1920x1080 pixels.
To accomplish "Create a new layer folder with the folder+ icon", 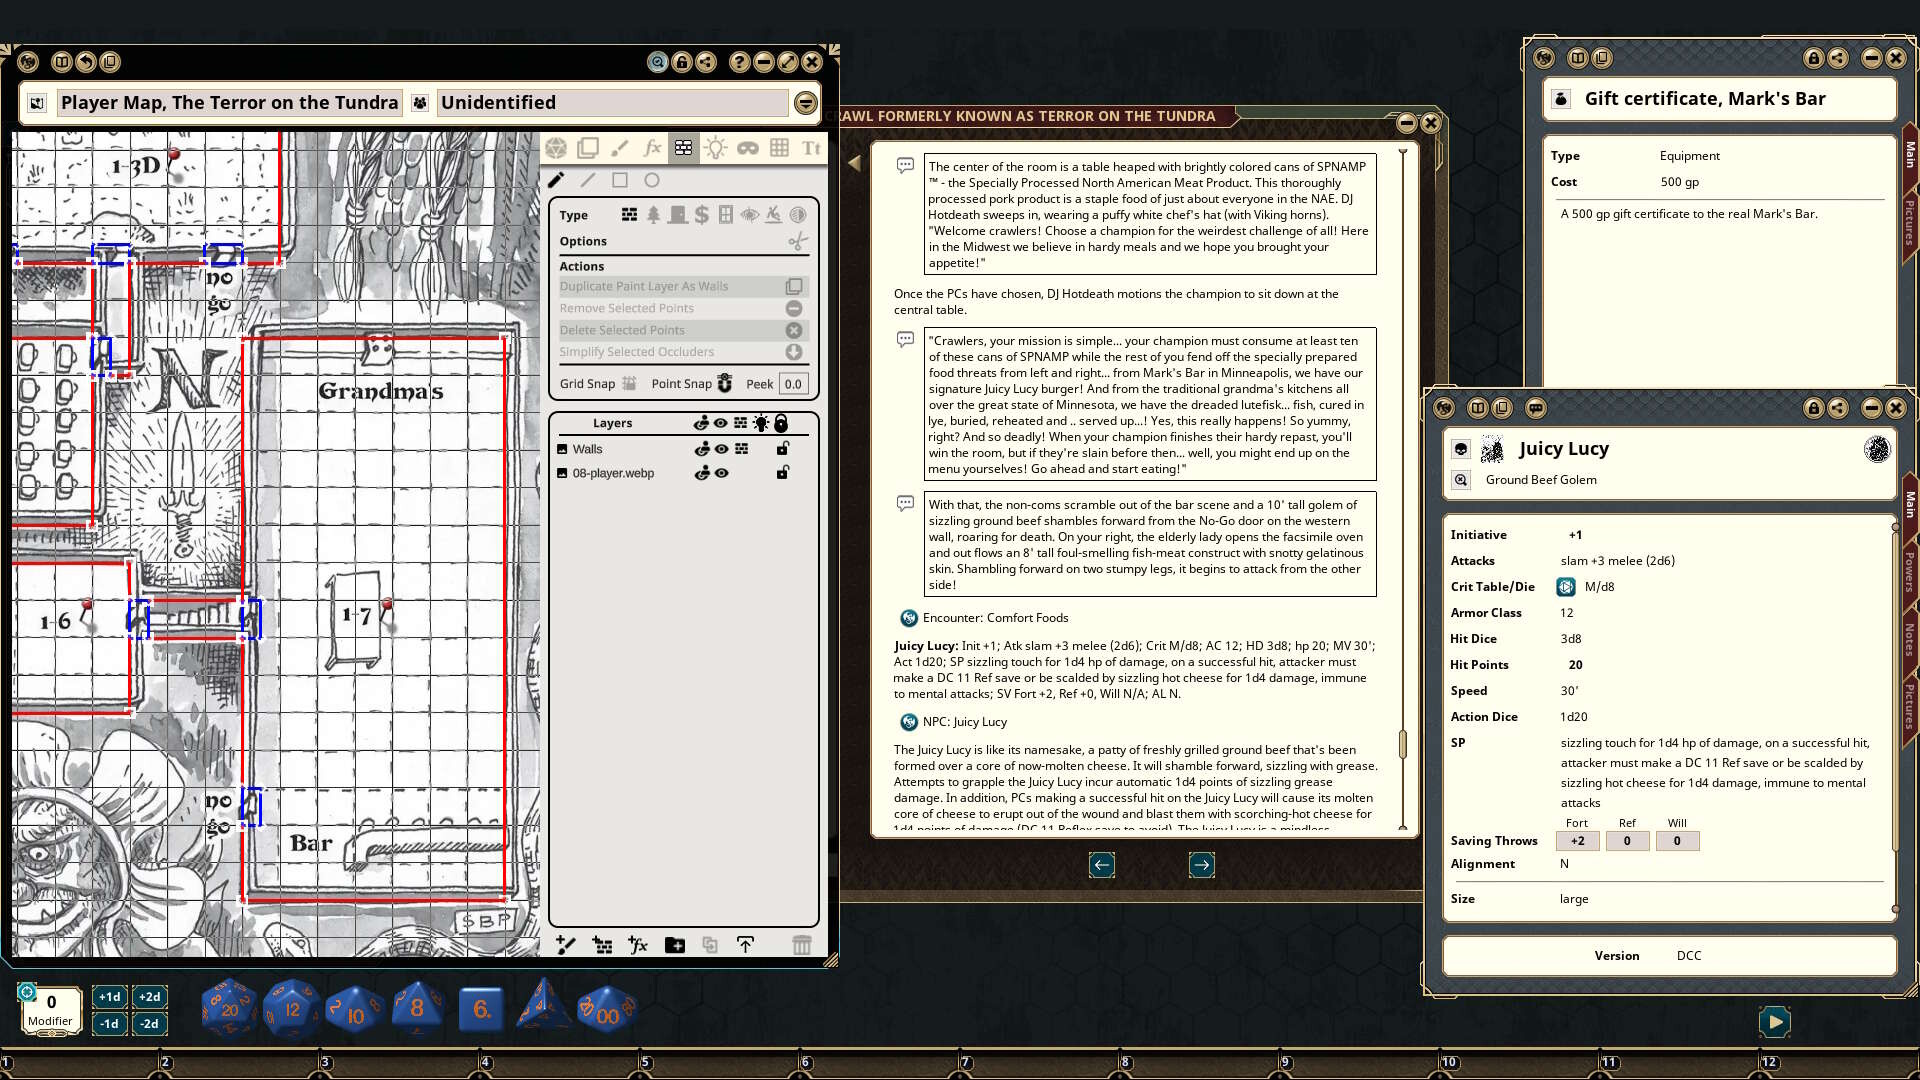I will tap(676, 945).
